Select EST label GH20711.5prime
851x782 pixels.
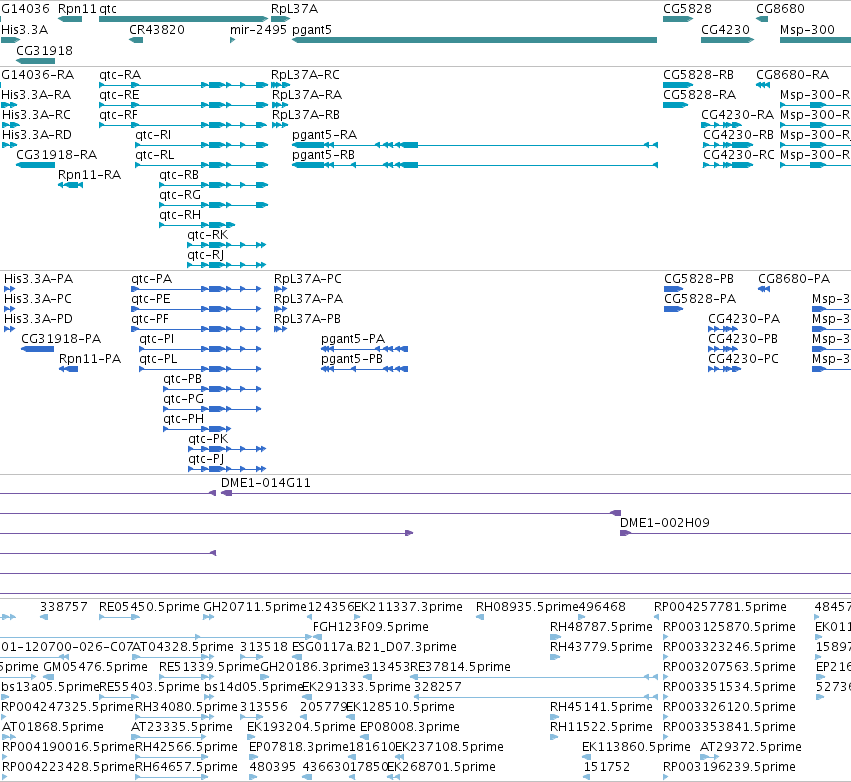[255, 607]
